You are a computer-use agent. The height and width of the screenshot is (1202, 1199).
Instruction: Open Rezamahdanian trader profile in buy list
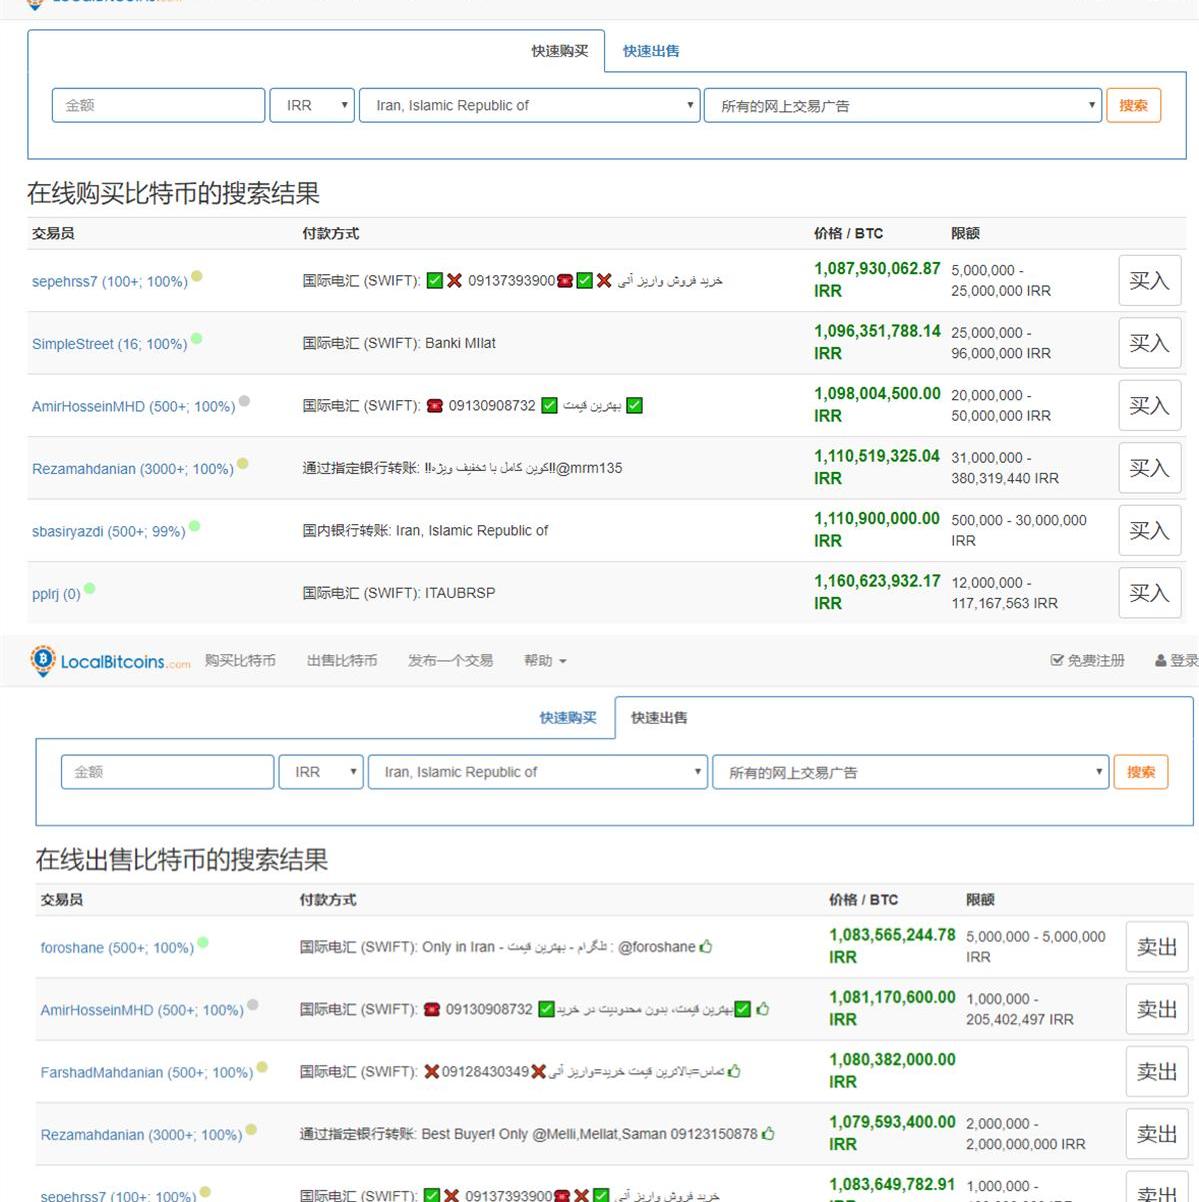coord(132,469)
